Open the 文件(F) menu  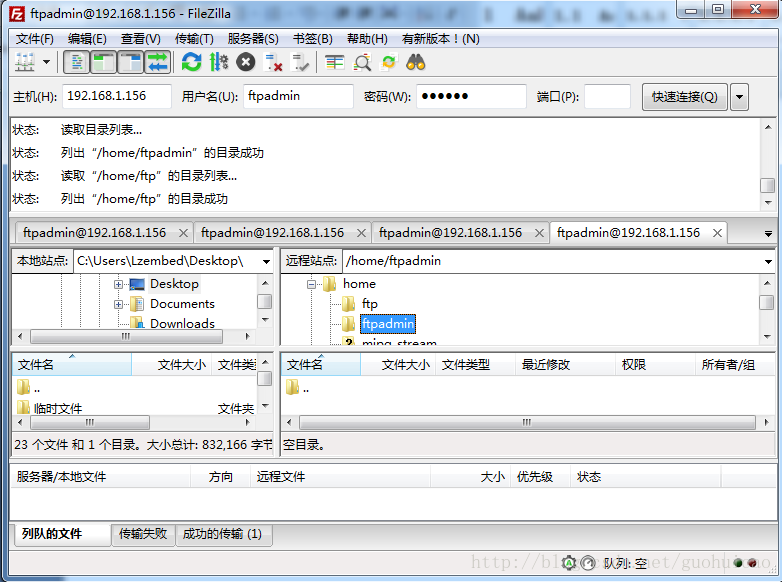coord(34,38)
